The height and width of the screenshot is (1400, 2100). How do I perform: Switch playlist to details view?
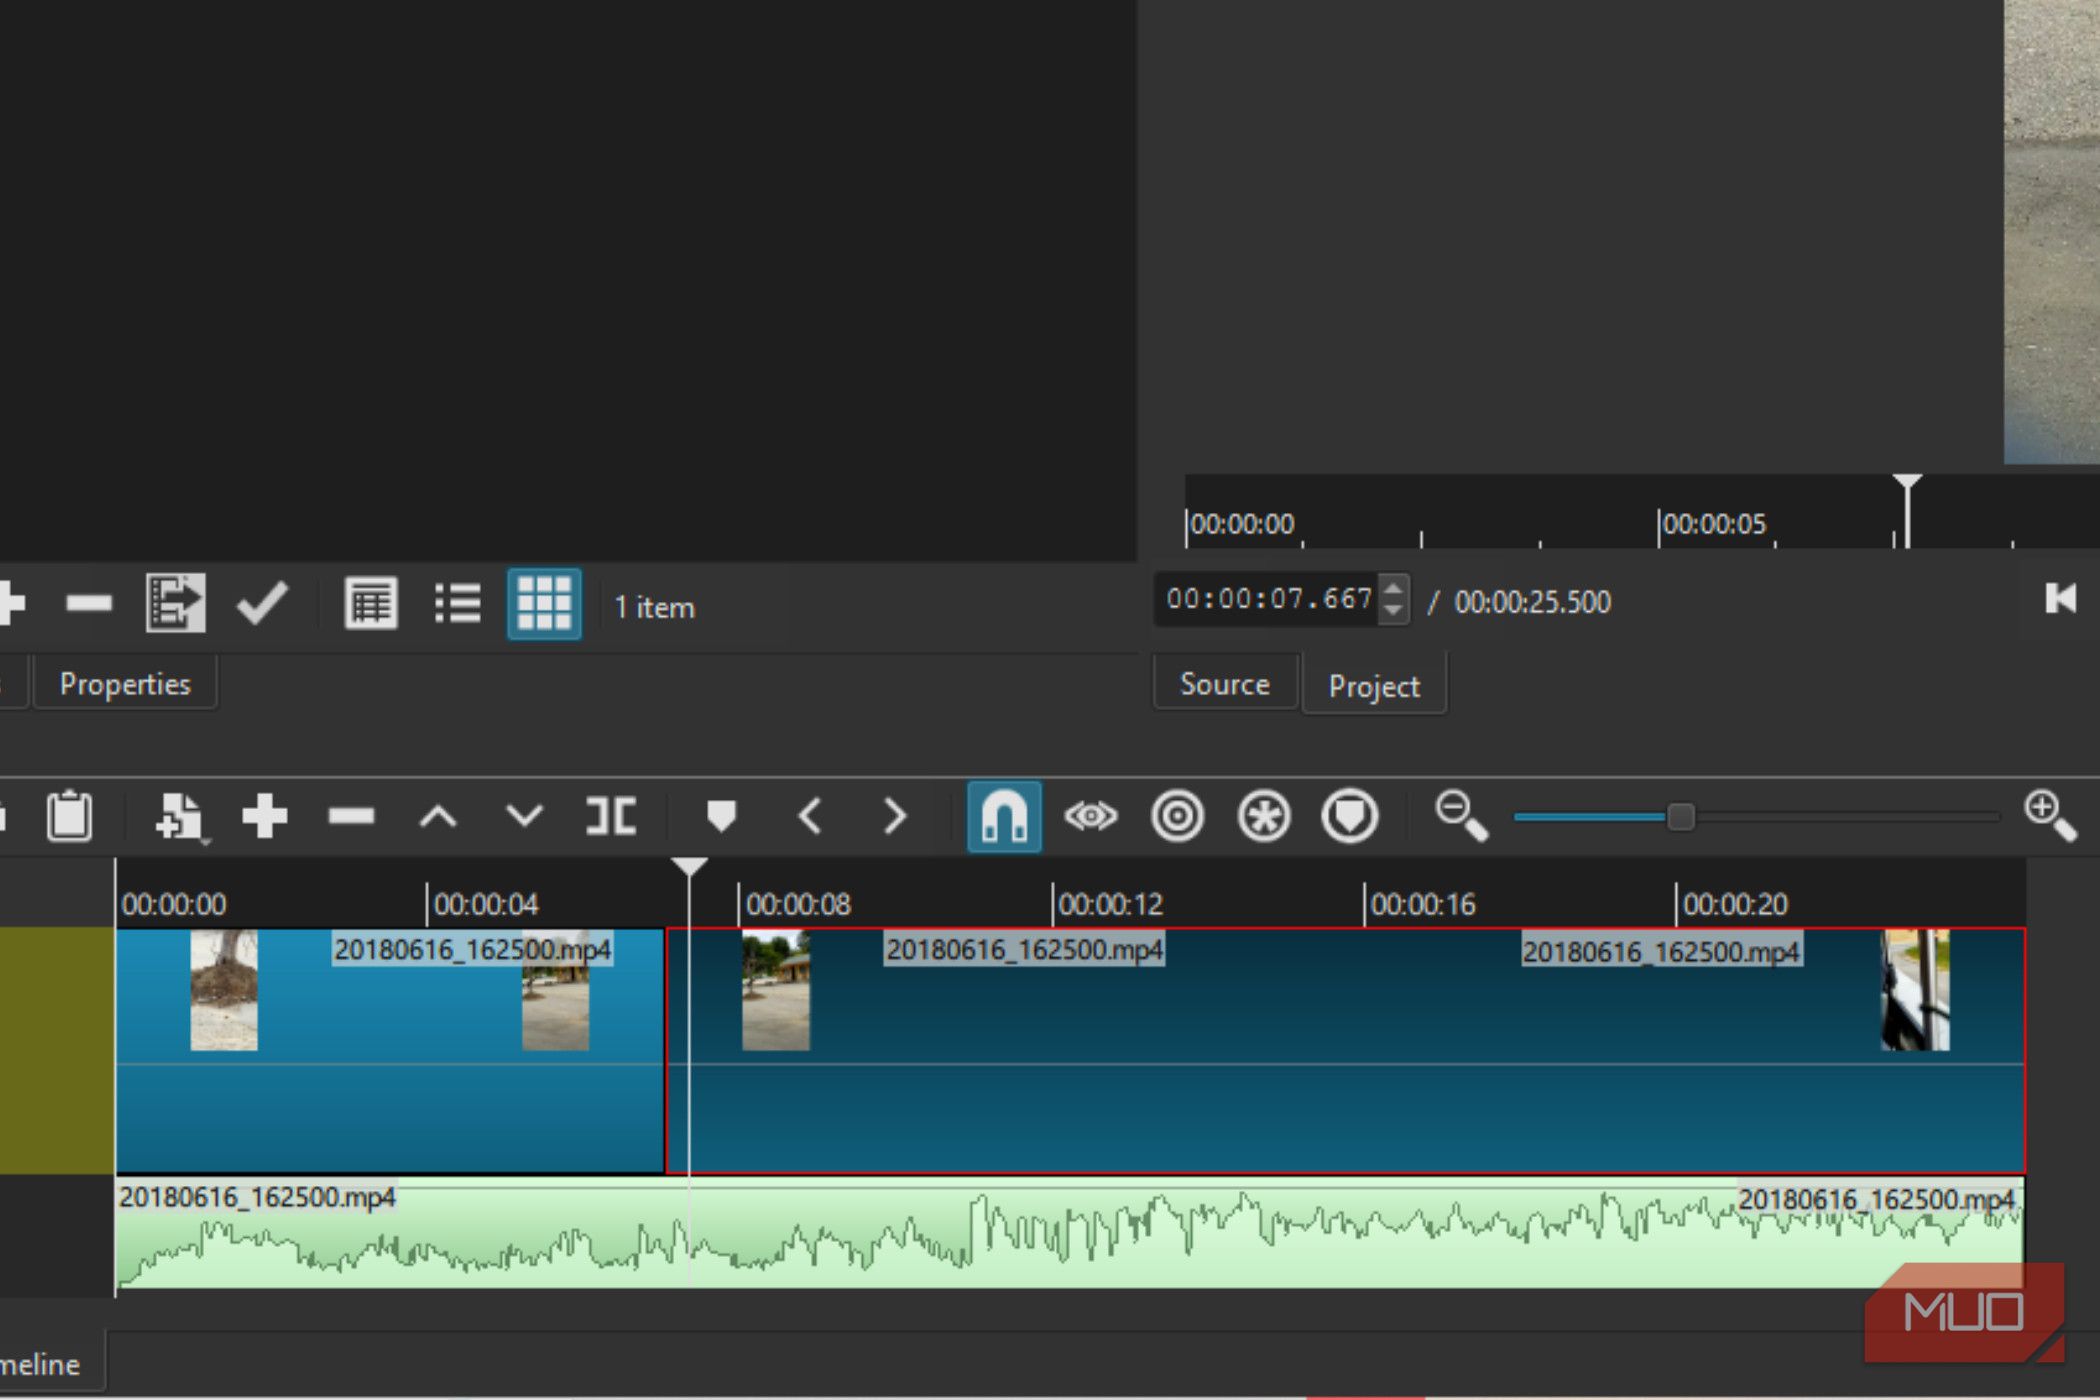coord(370,603)
